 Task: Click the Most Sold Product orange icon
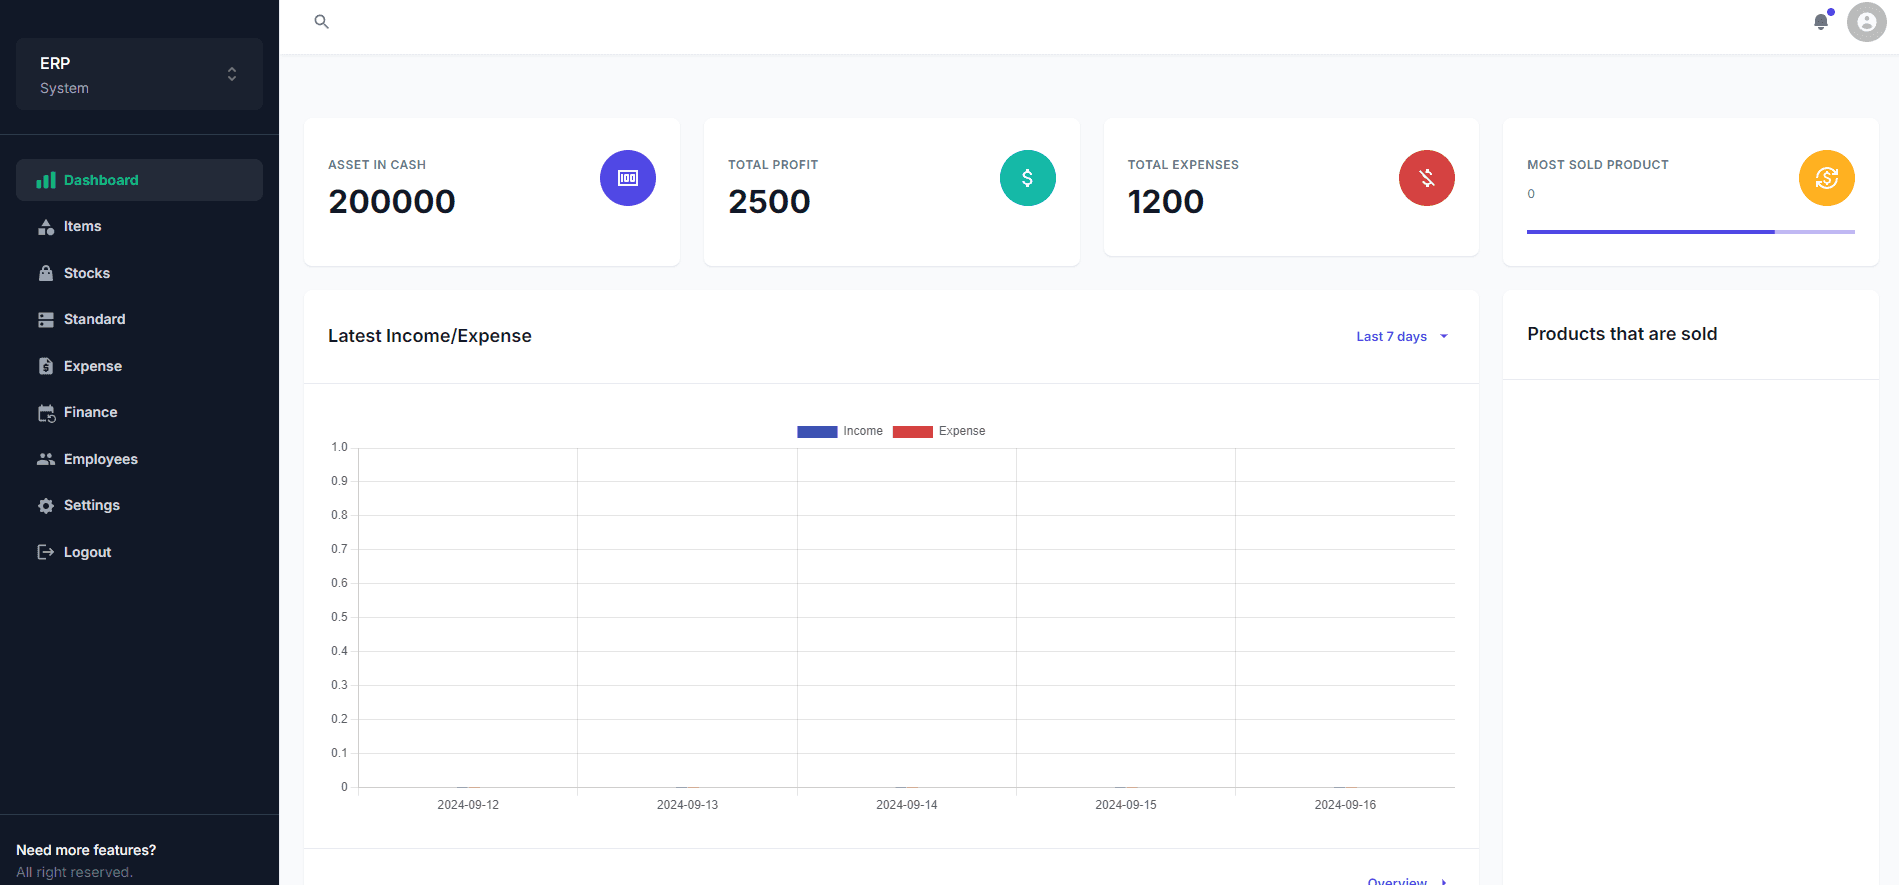coord(1827,178)
